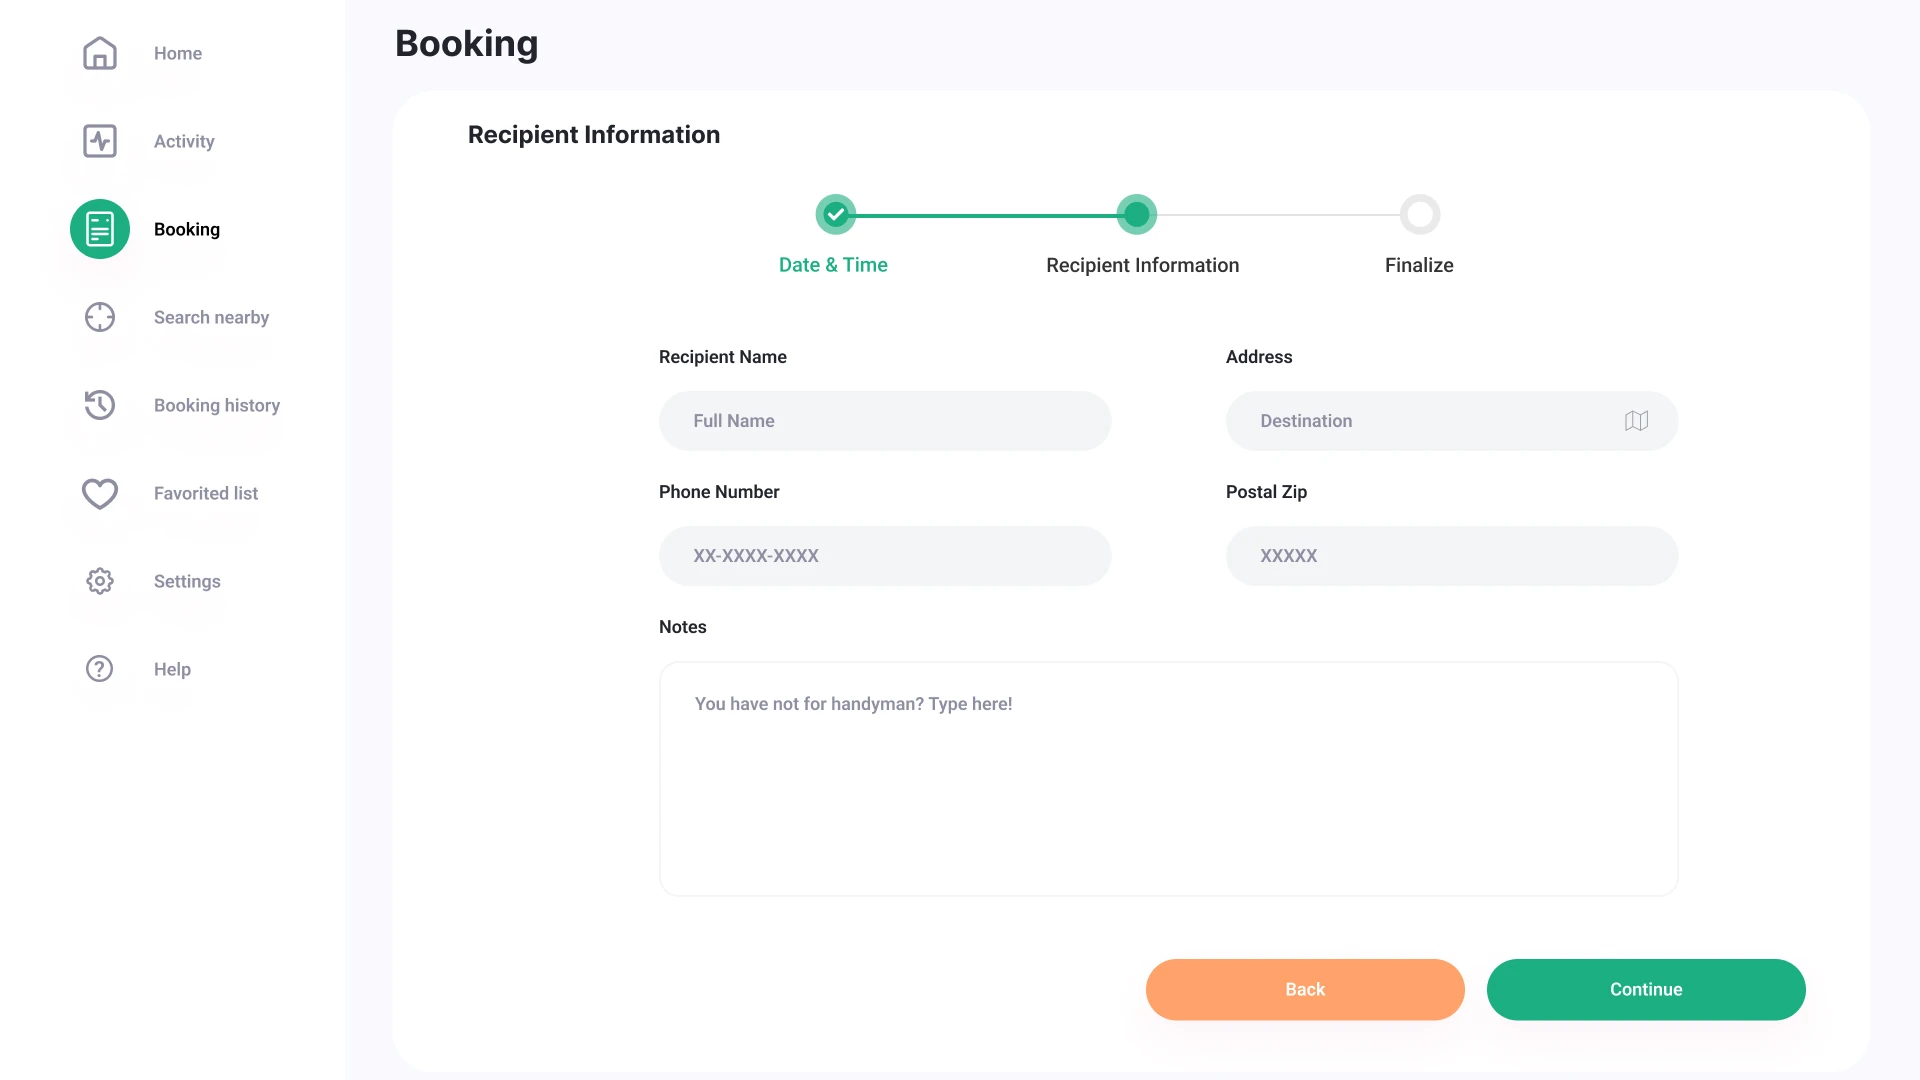Click the Search nearby crosshair icon
The image size is (1920, 1080).
coord(100,317)
